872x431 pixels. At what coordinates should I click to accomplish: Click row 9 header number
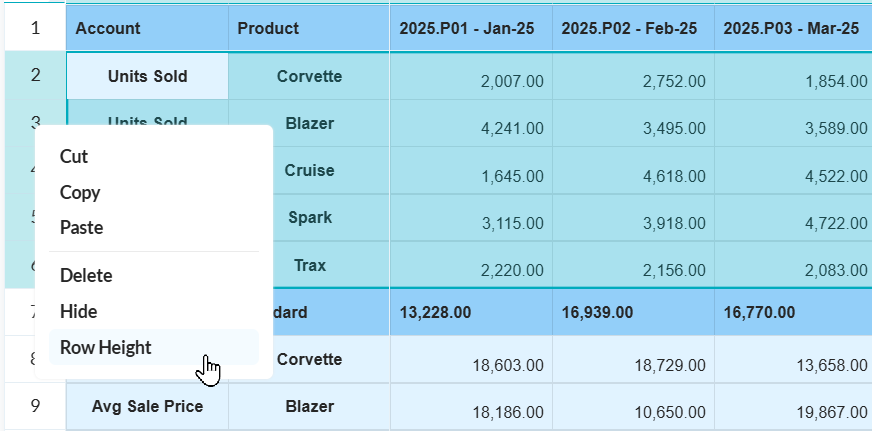pos(35,406)
